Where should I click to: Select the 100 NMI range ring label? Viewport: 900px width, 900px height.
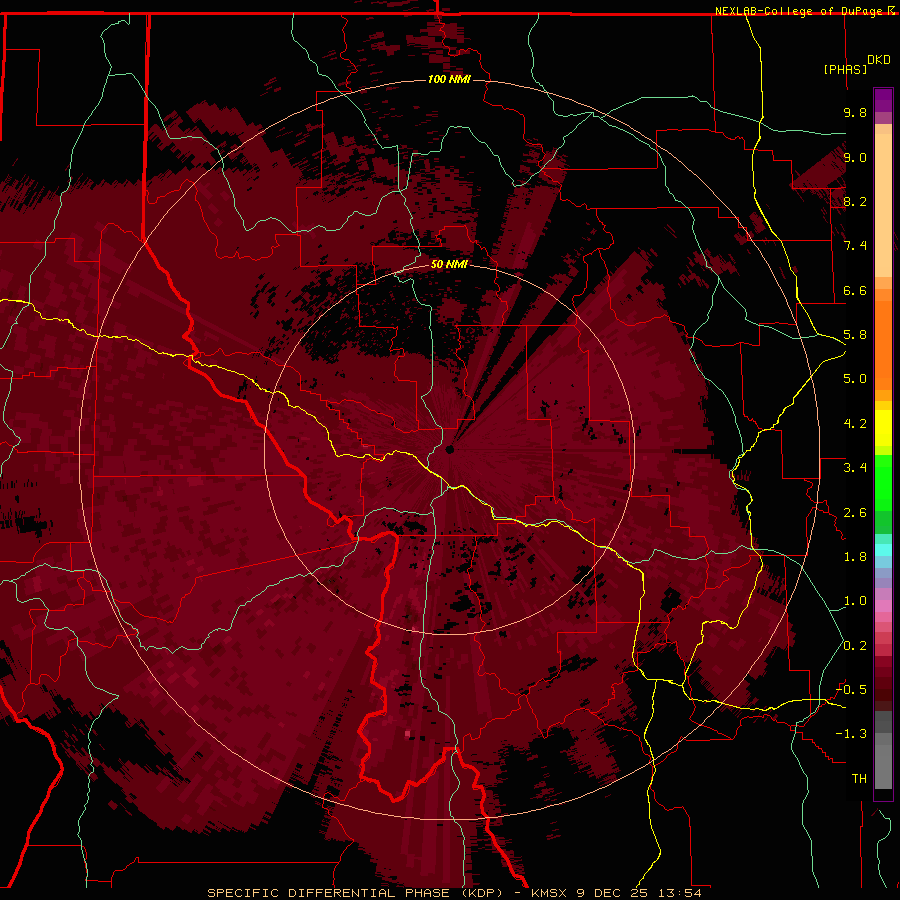(449, 79)
